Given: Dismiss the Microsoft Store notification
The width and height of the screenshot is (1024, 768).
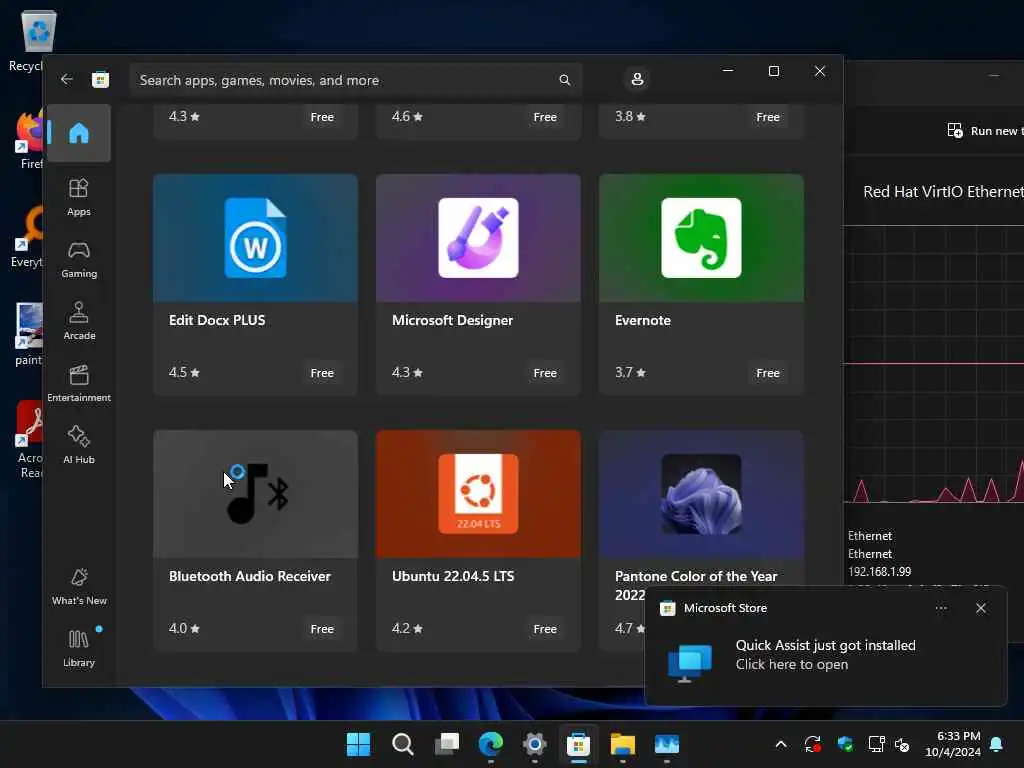Looking at the screenshot, I should click(x=981, y=608).
